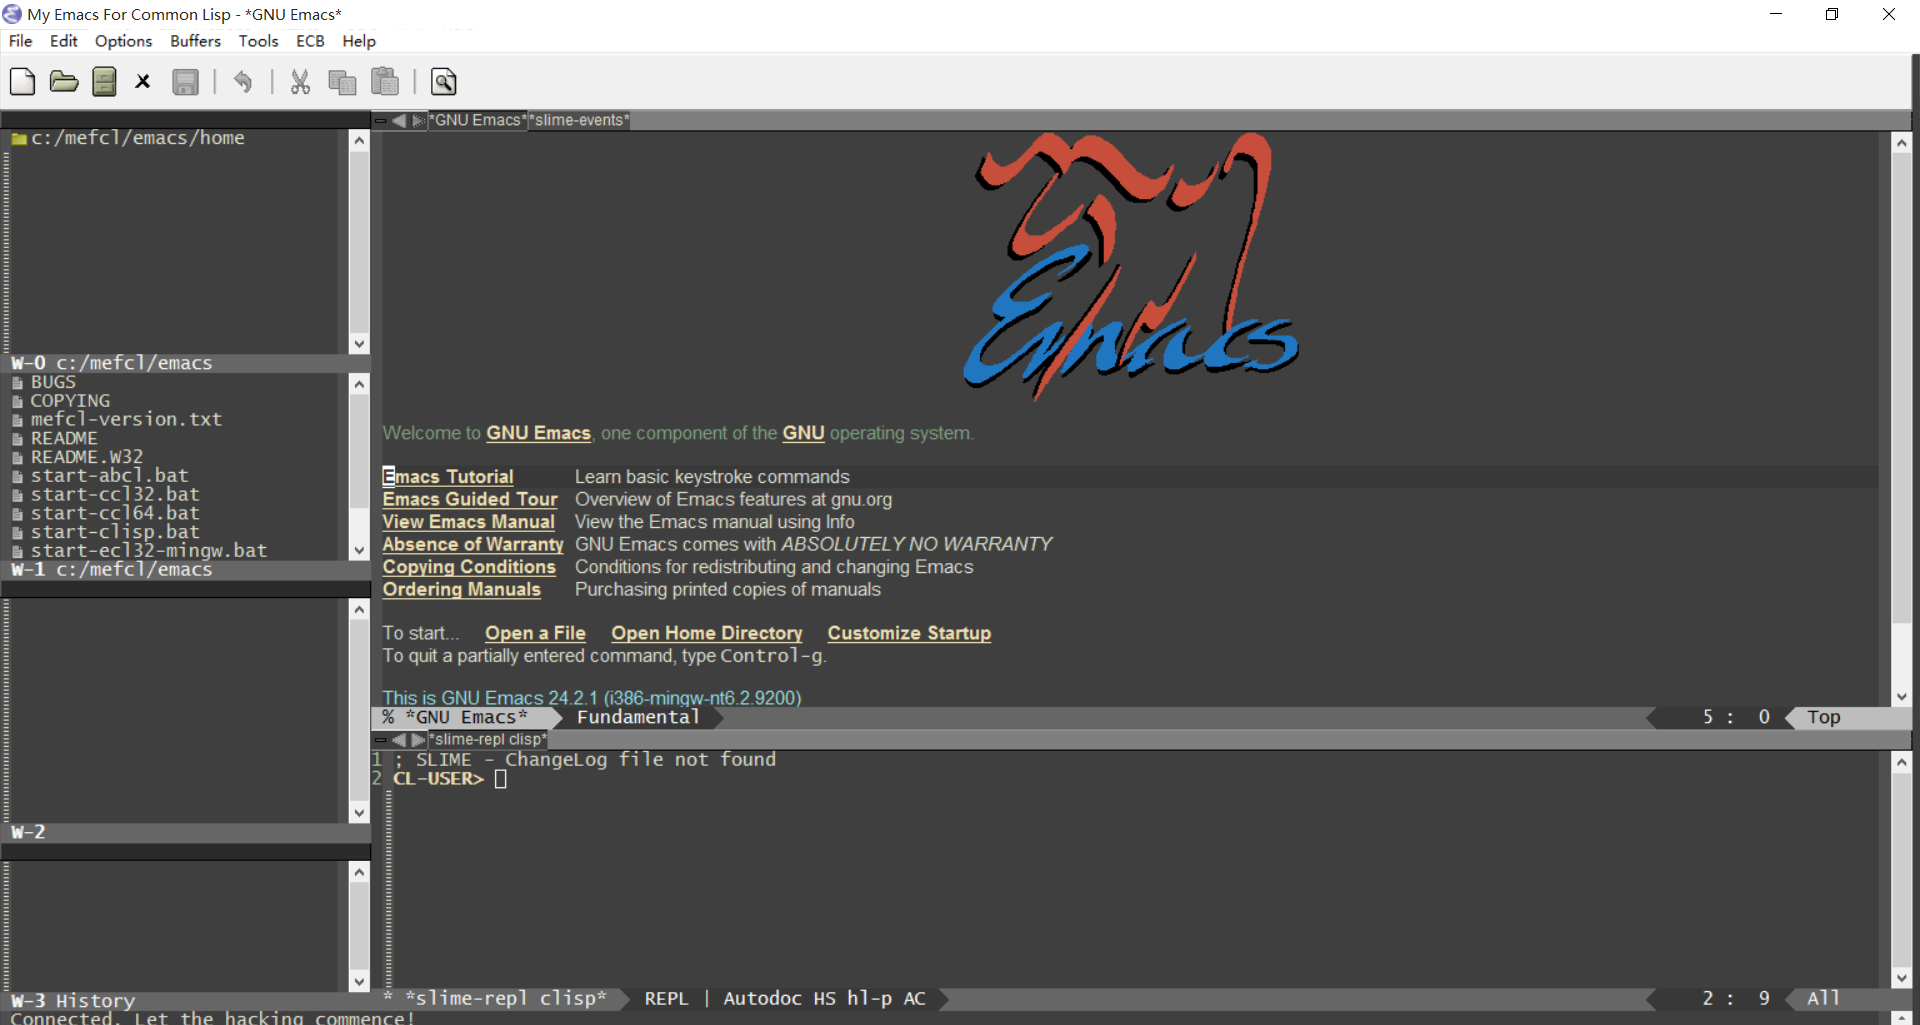The height and width of the screenshot is (1025, 1920).
Task: Follow the Emacs Tutorial link
Action: (448, 477)
